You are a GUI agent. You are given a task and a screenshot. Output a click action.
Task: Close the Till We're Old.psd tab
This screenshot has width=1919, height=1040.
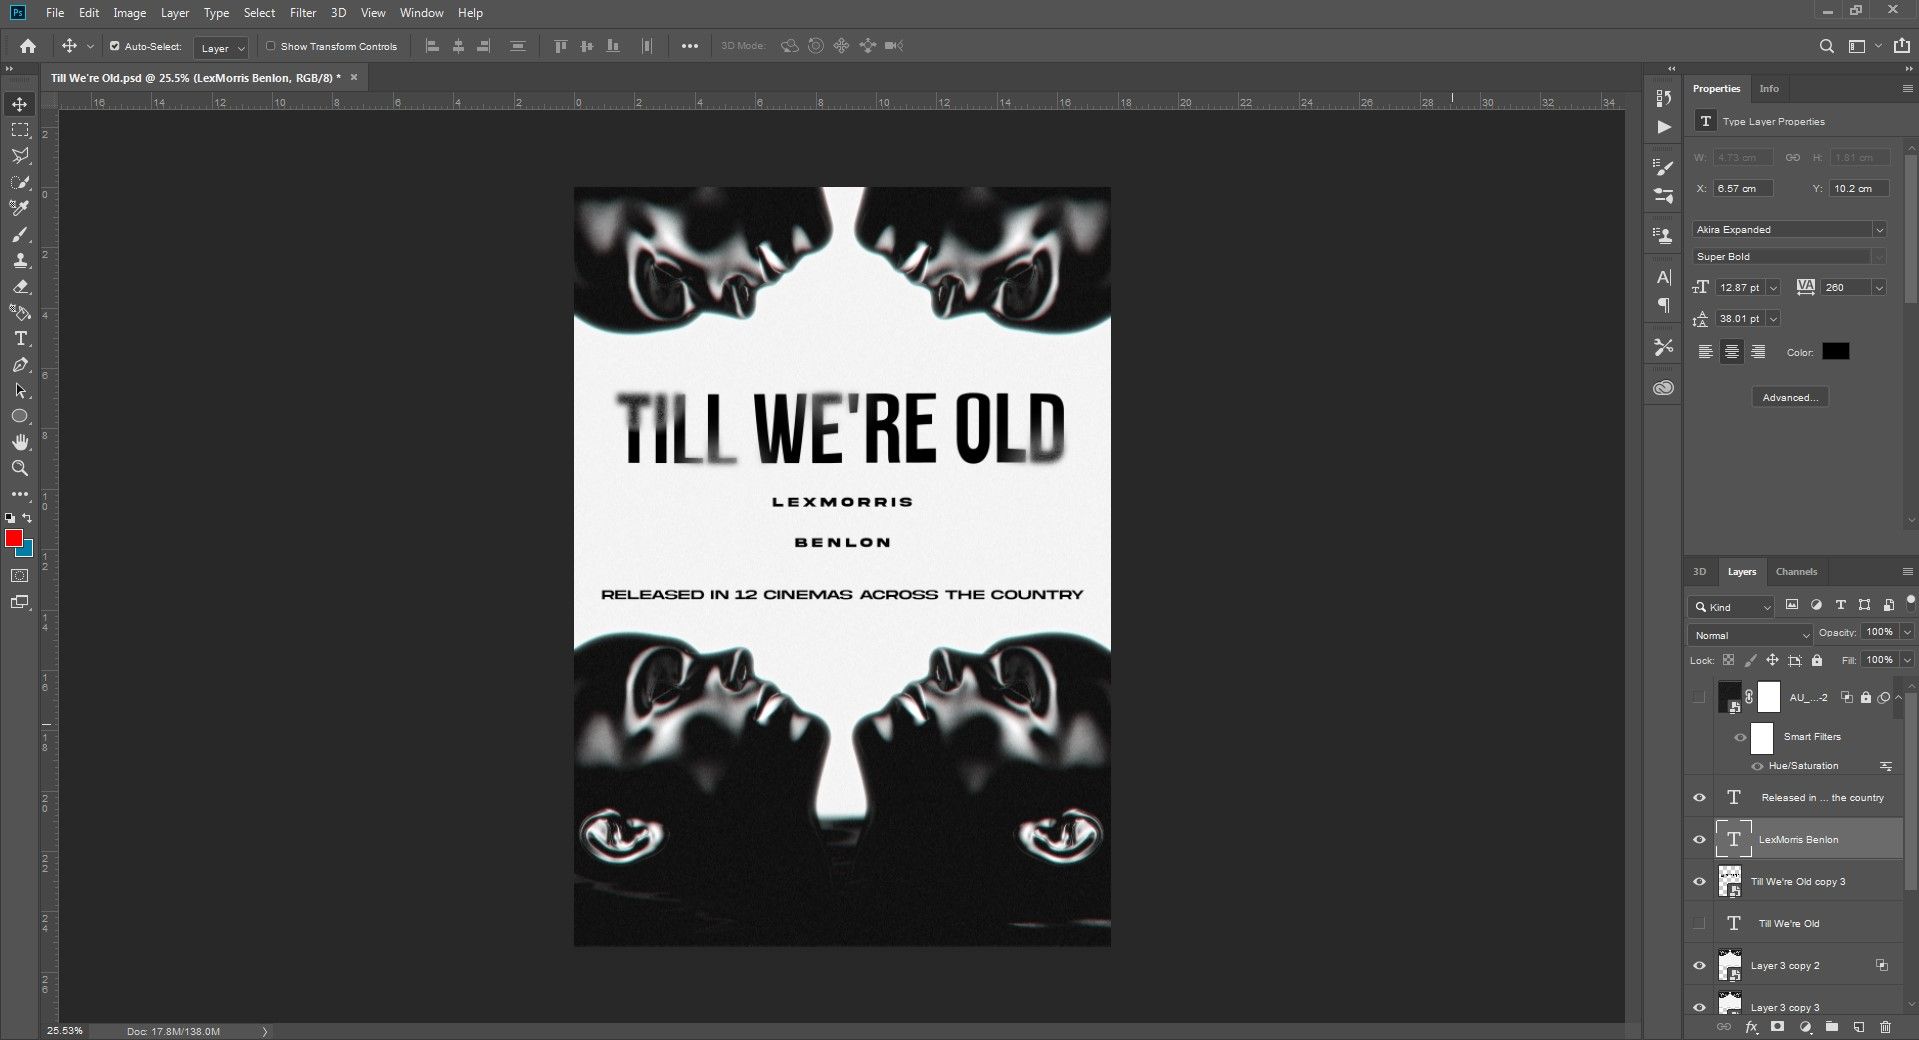[x=354, y=77]
